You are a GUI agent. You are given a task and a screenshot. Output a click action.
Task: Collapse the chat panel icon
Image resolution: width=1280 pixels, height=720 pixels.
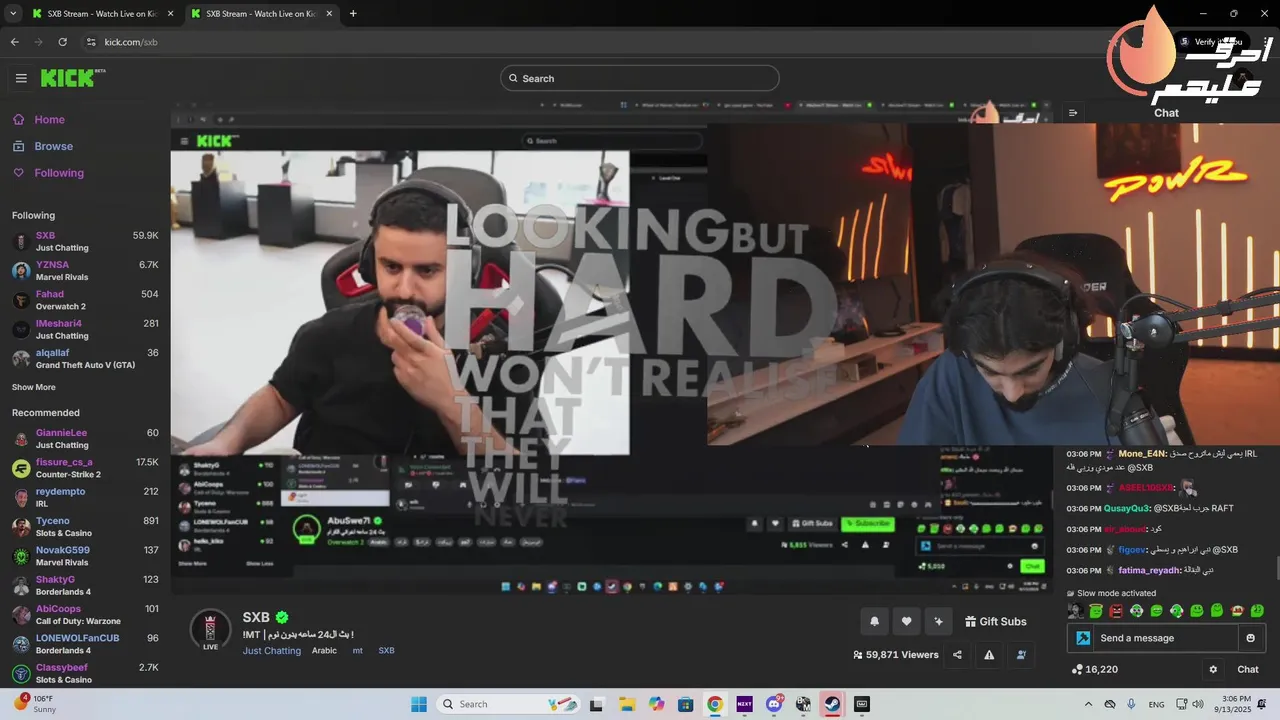[1073, 113]
